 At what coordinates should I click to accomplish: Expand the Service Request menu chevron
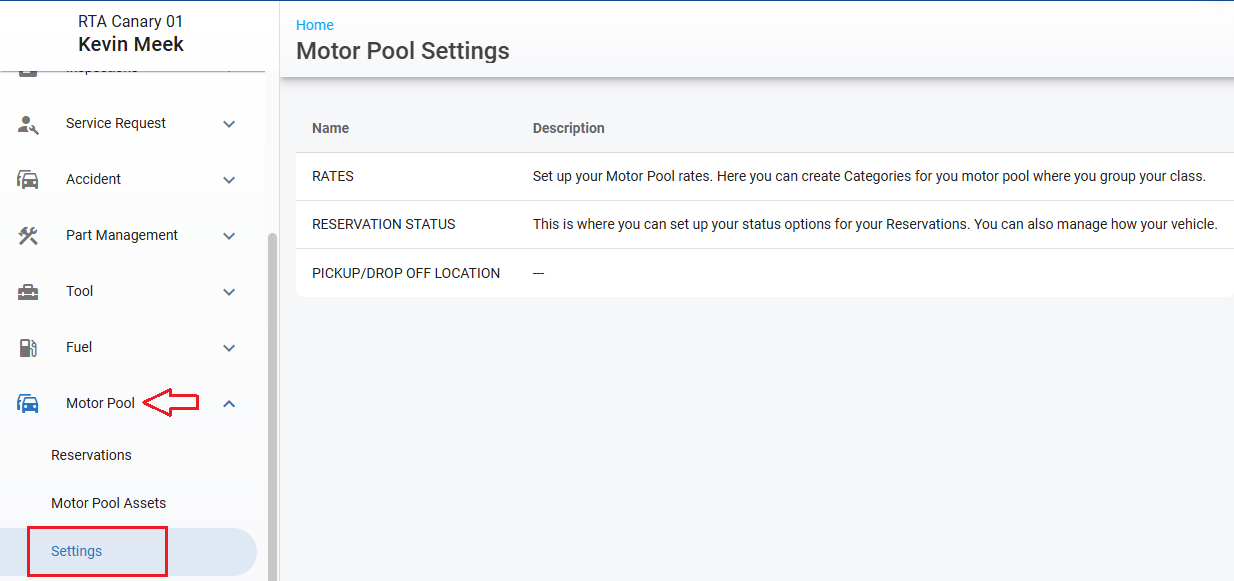point(229,124)
